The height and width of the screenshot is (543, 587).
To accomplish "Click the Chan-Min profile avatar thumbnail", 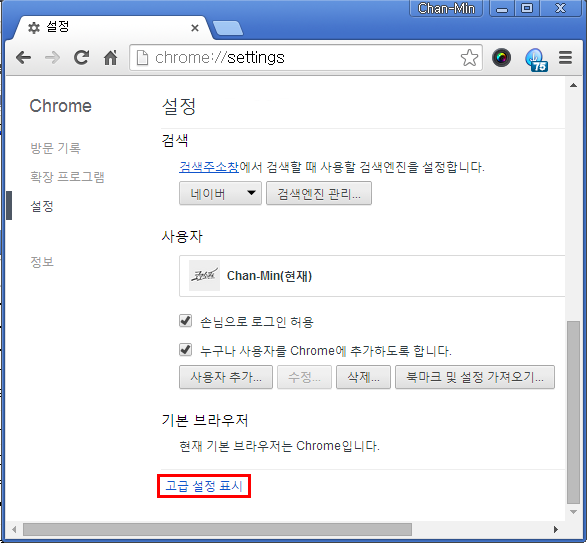I will [204, 276].
